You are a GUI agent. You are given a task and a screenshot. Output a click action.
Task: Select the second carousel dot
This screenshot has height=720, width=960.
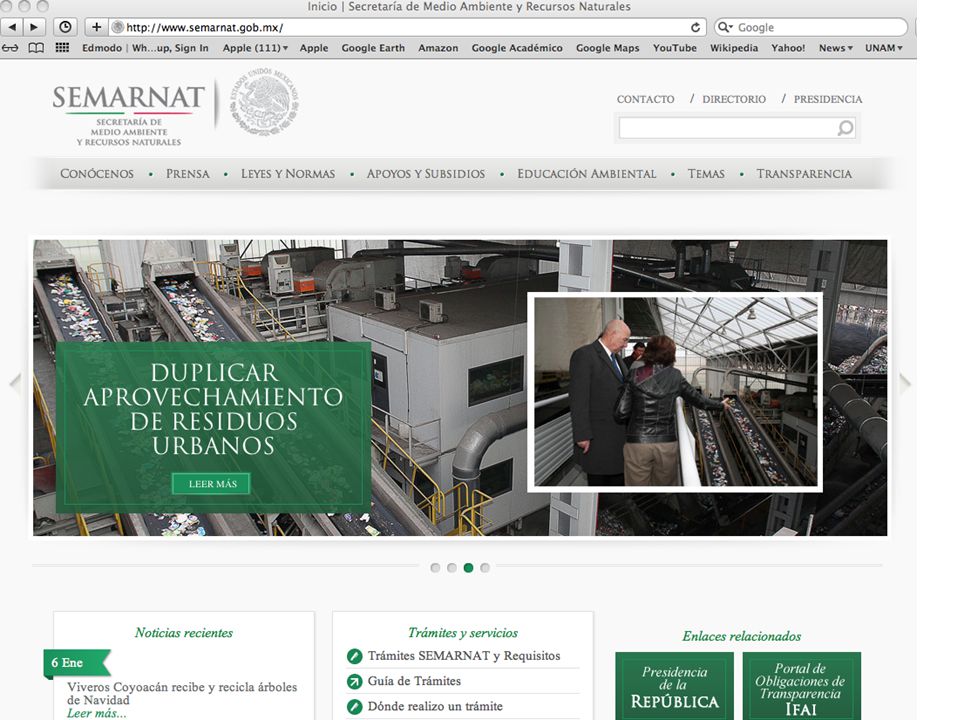(452, 568)
